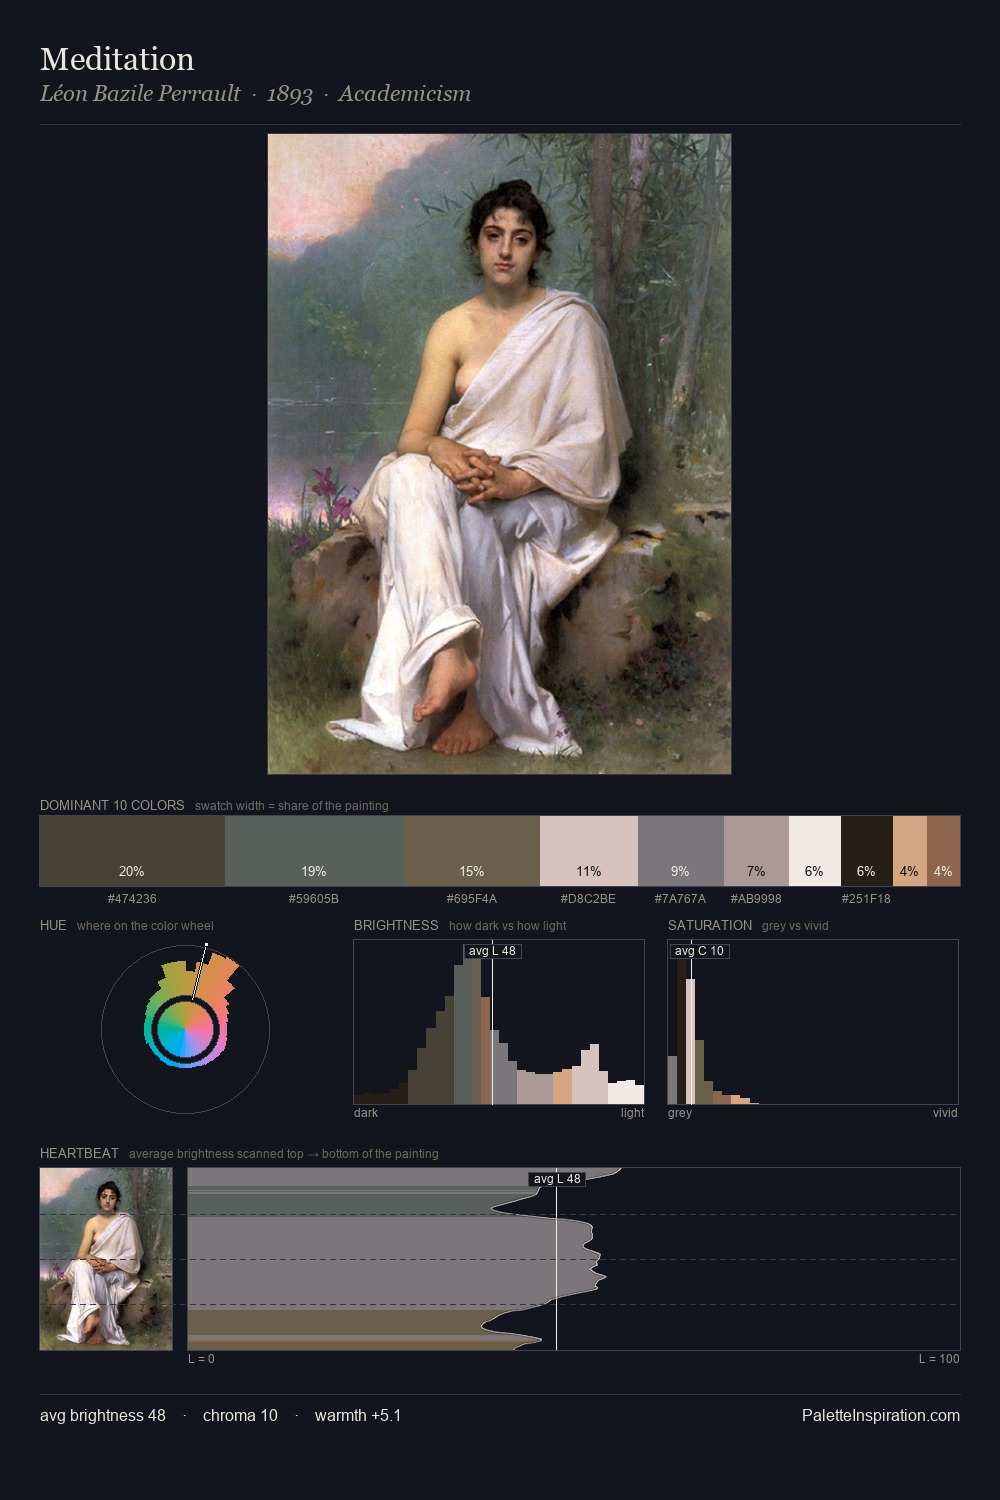Click the hex code #59605B
This screenshot has height=1500, width=1000.
coord(314,899)
